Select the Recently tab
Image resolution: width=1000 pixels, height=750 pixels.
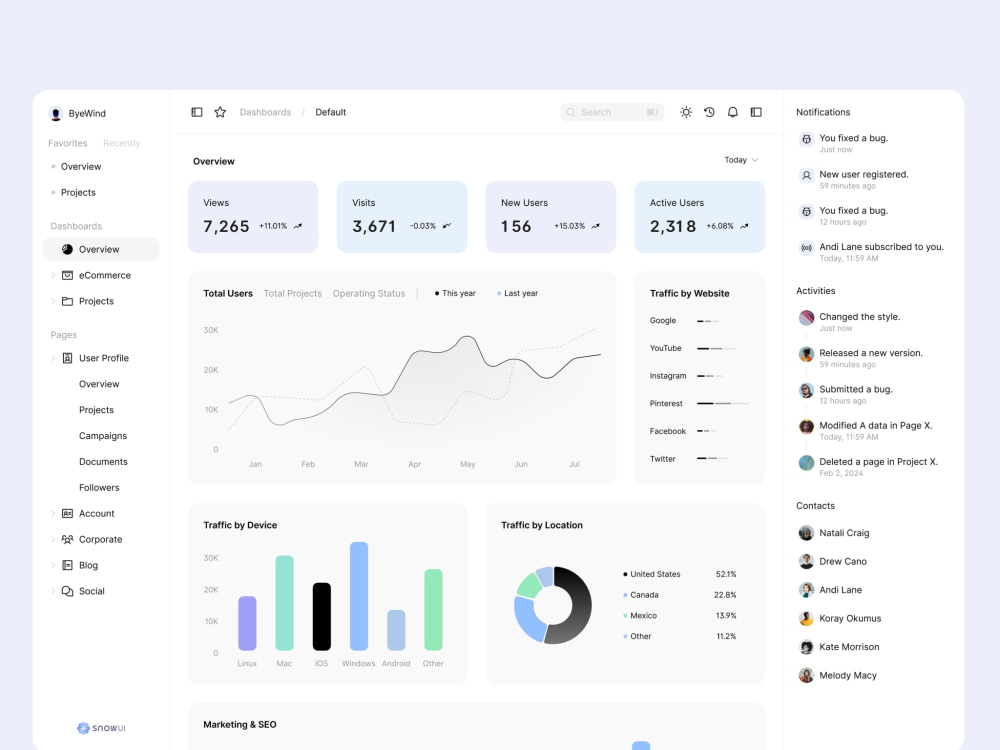tap(121, 143)
